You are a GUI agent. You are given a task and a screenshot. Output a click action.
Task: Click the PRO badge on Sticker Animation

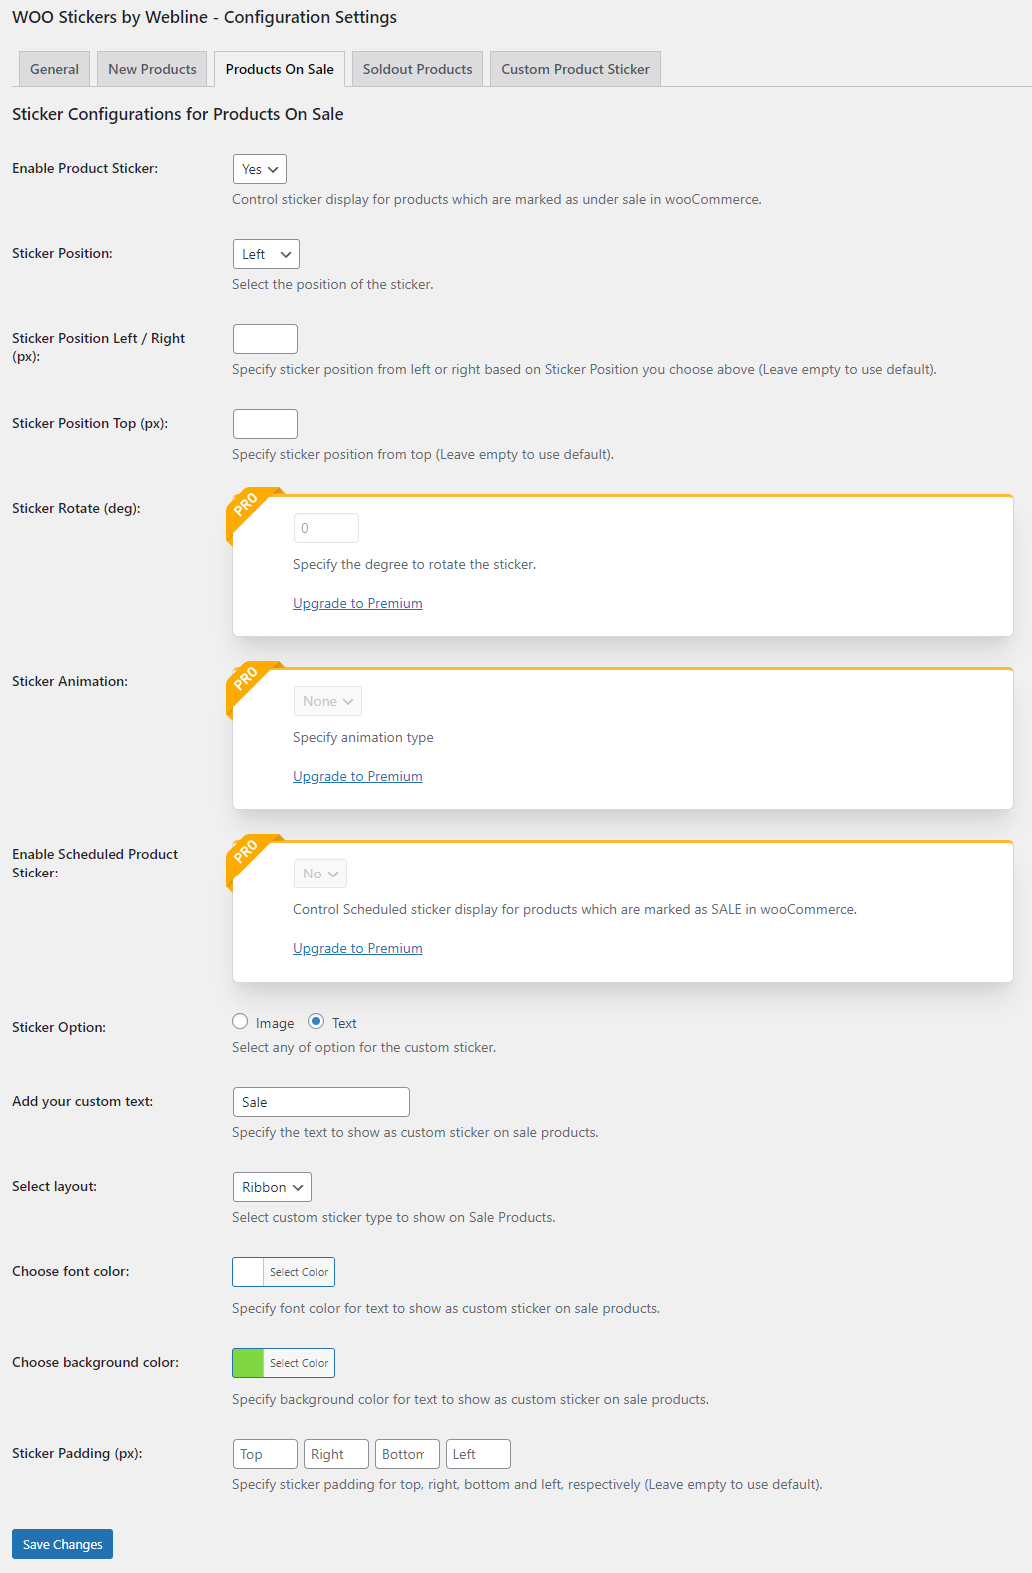tap(247, 678)
